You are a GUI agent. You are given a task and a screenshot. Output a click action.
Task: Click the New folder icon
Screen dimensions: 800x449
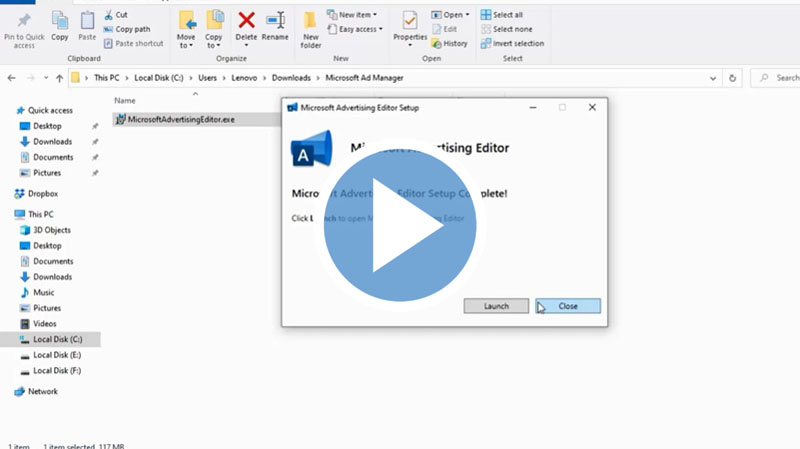(310, 21)
